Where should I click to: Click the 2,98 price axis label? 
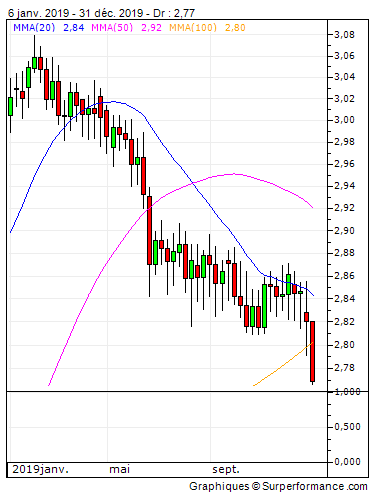pyautogui.click(x=344, y=142)
